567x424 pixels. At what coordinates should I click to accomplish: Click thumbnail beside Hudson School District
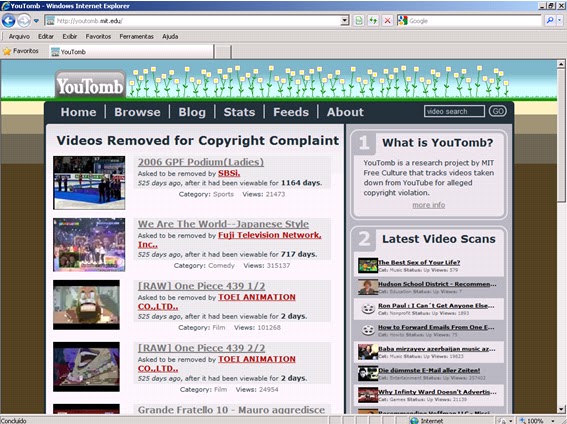click(368, 287)
